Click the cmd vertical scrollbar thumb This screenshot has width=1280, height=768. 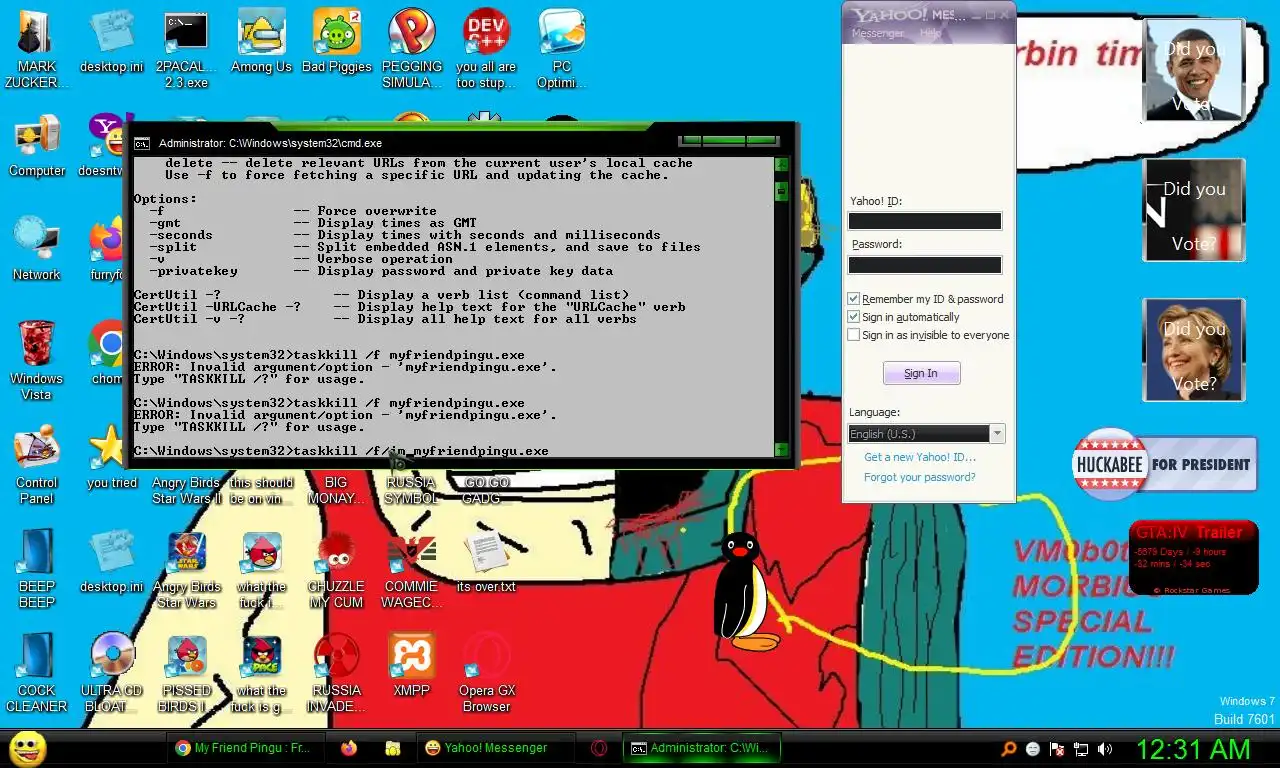click(x=782, y=190)
